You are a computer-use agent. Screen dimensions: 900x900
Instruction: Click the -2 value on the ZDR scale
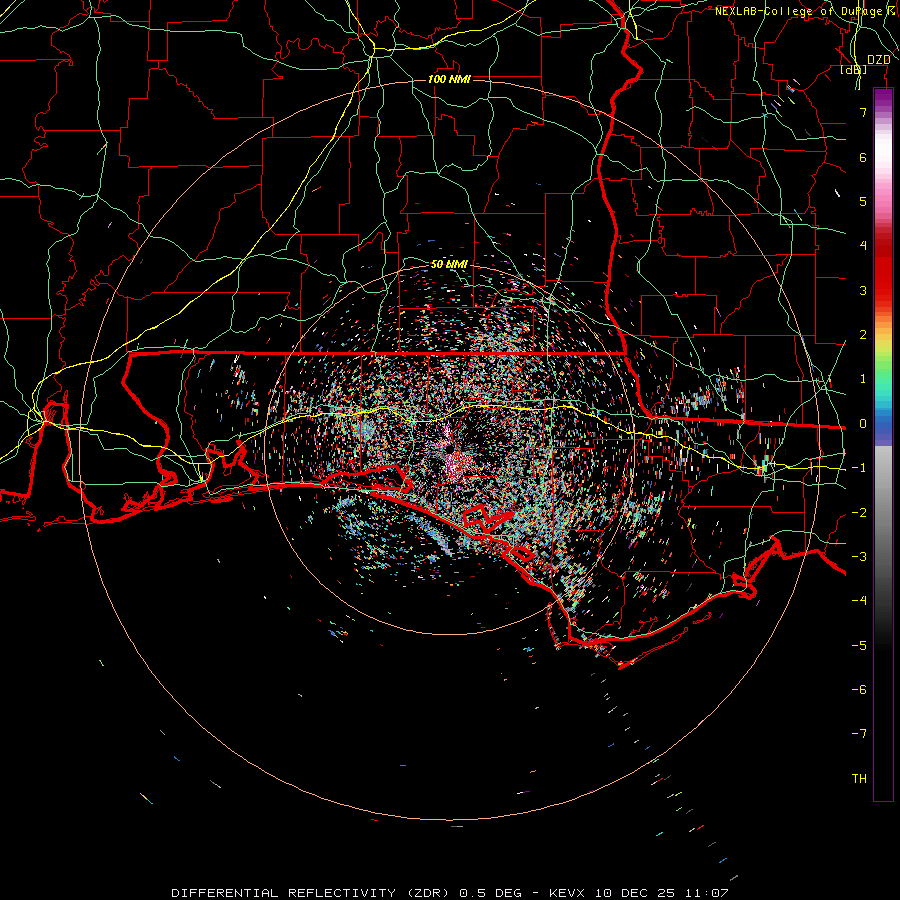(859, 513)
